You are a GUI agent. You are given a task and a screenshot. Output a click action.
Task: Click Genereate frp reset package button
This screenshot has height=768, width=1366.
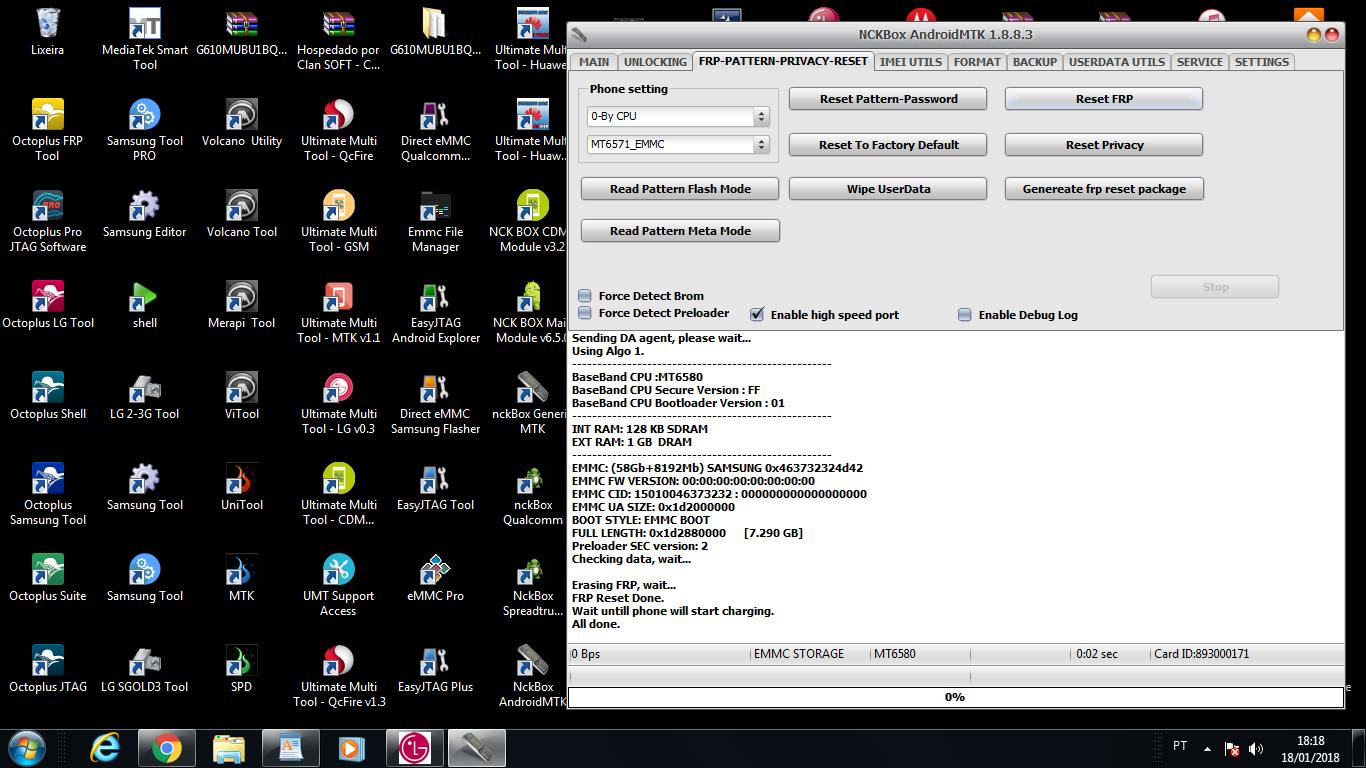tap(1104, 189)
